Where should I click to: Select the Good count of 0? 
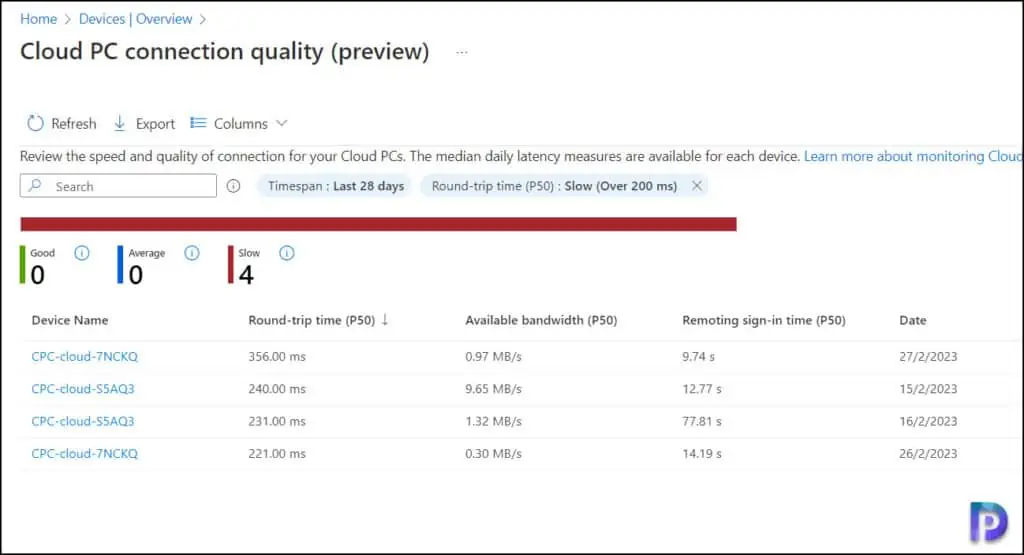click(x=38, y=275)
